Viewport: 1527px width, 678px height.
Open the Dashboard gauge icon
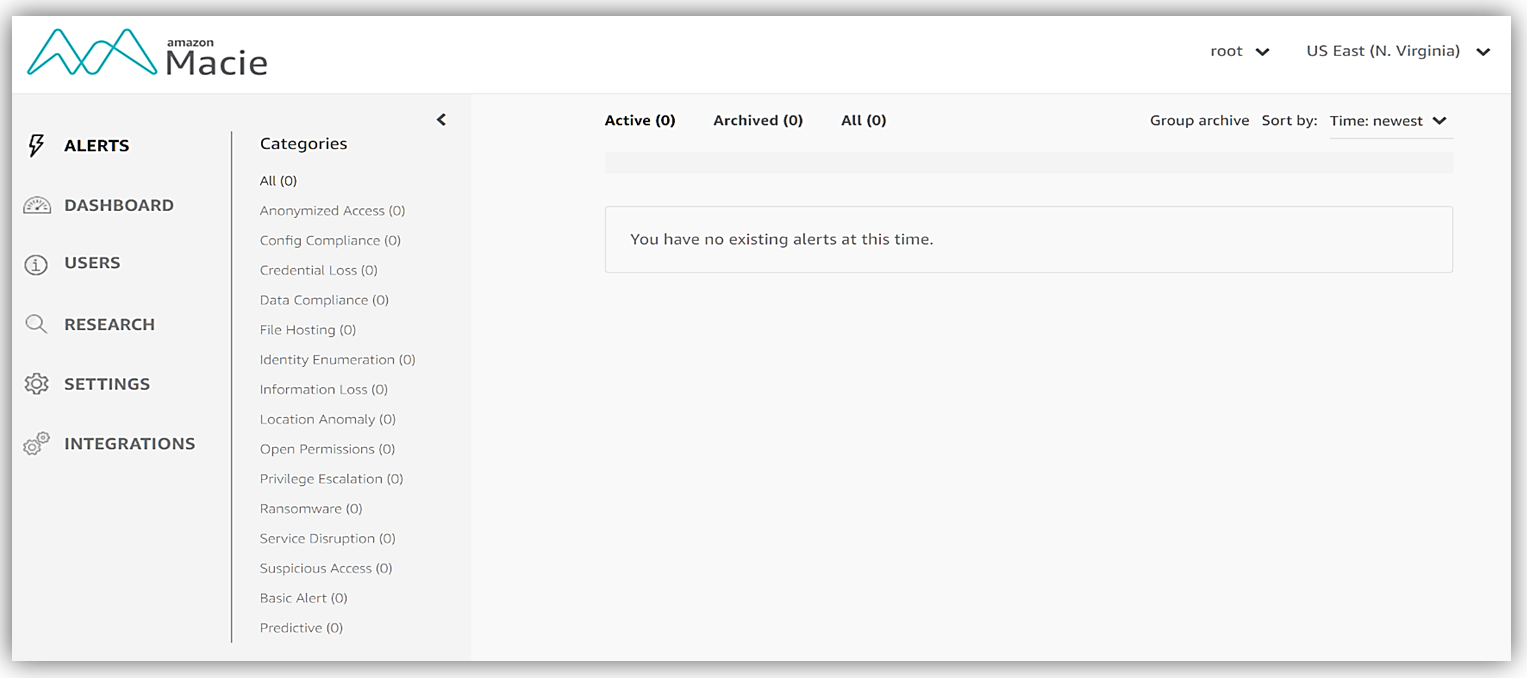36,206
